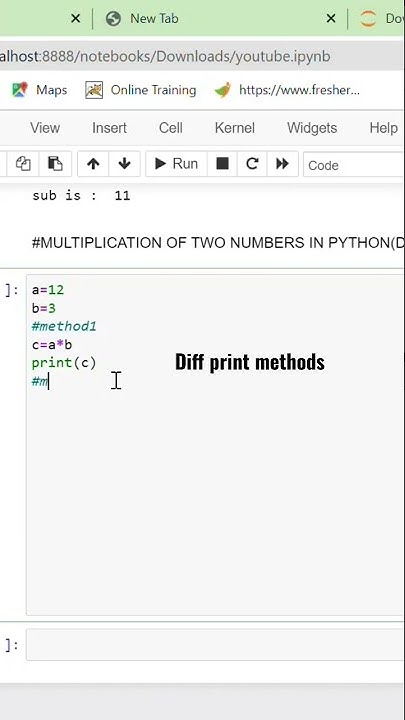Open the Kernel menu

click(x=235, y=128)
